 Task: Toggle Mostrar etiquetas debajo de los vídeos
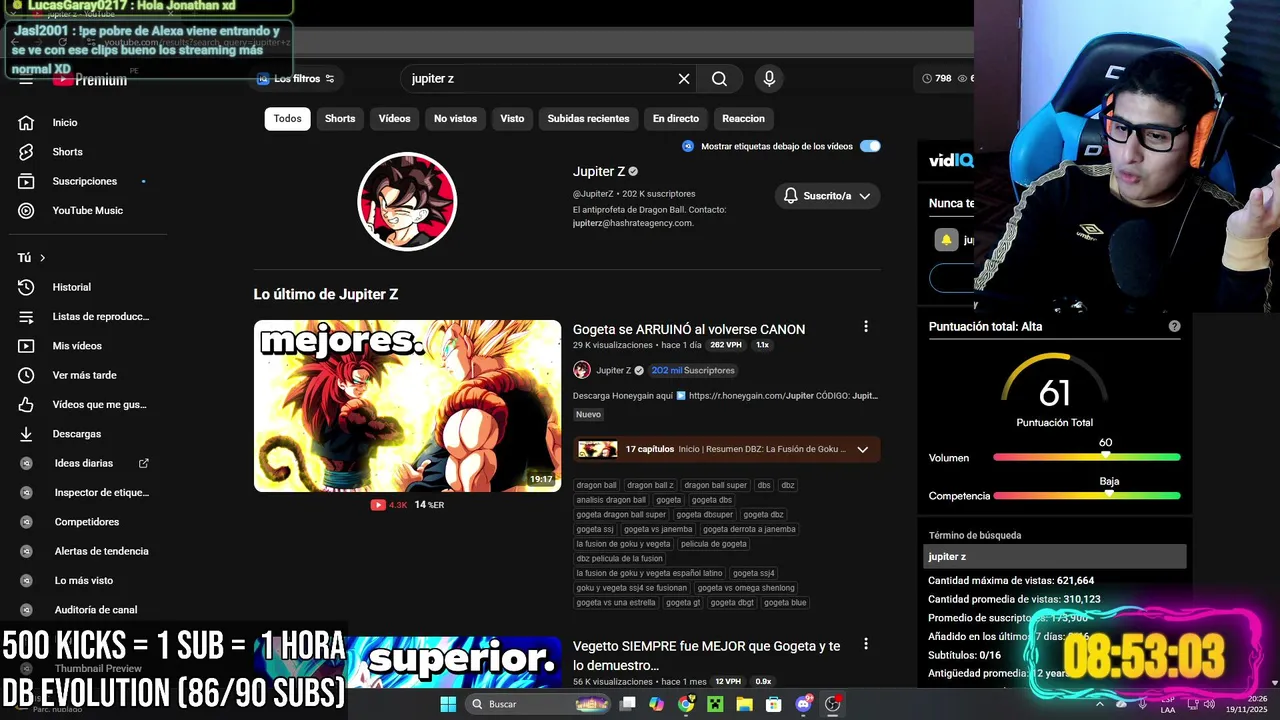pos(870,146)
